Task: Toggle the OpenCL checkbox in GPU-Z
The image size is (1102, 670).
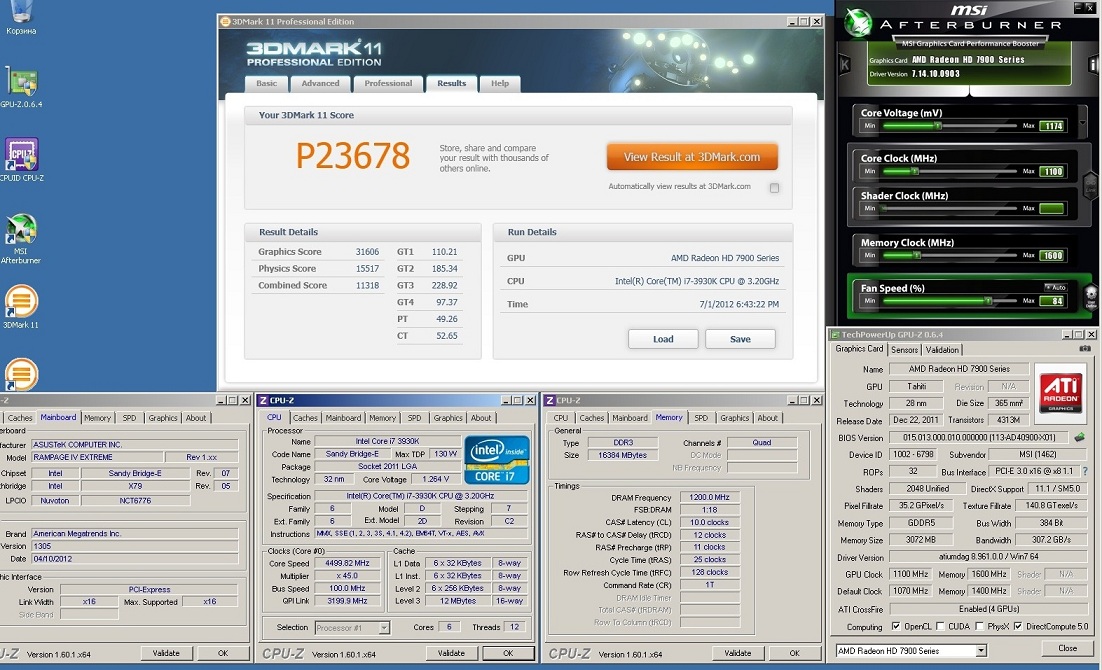Action: pyautogui.click(x=896, y=626)
